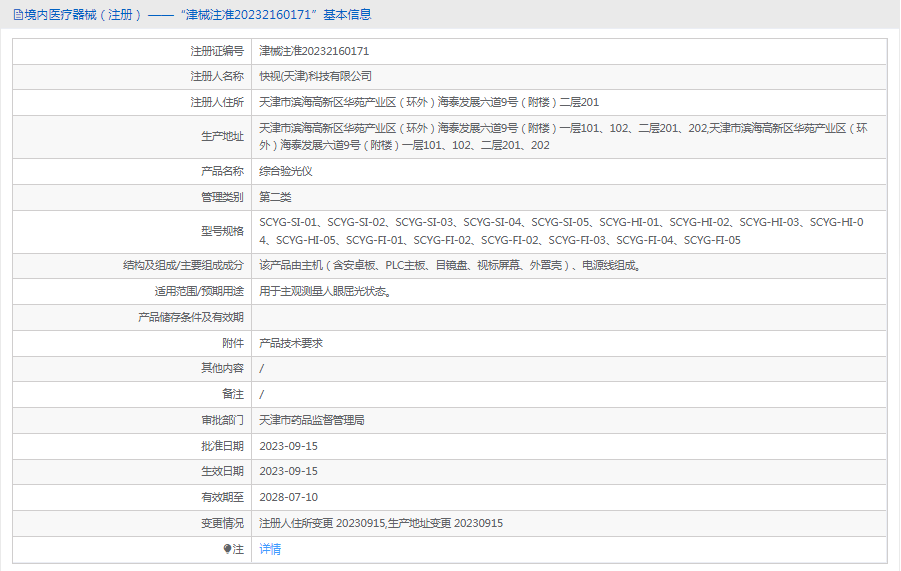Select the model list starting SCYG-SI-01
The width and height of the screenshot is (901, 571).
click(561, 231)
